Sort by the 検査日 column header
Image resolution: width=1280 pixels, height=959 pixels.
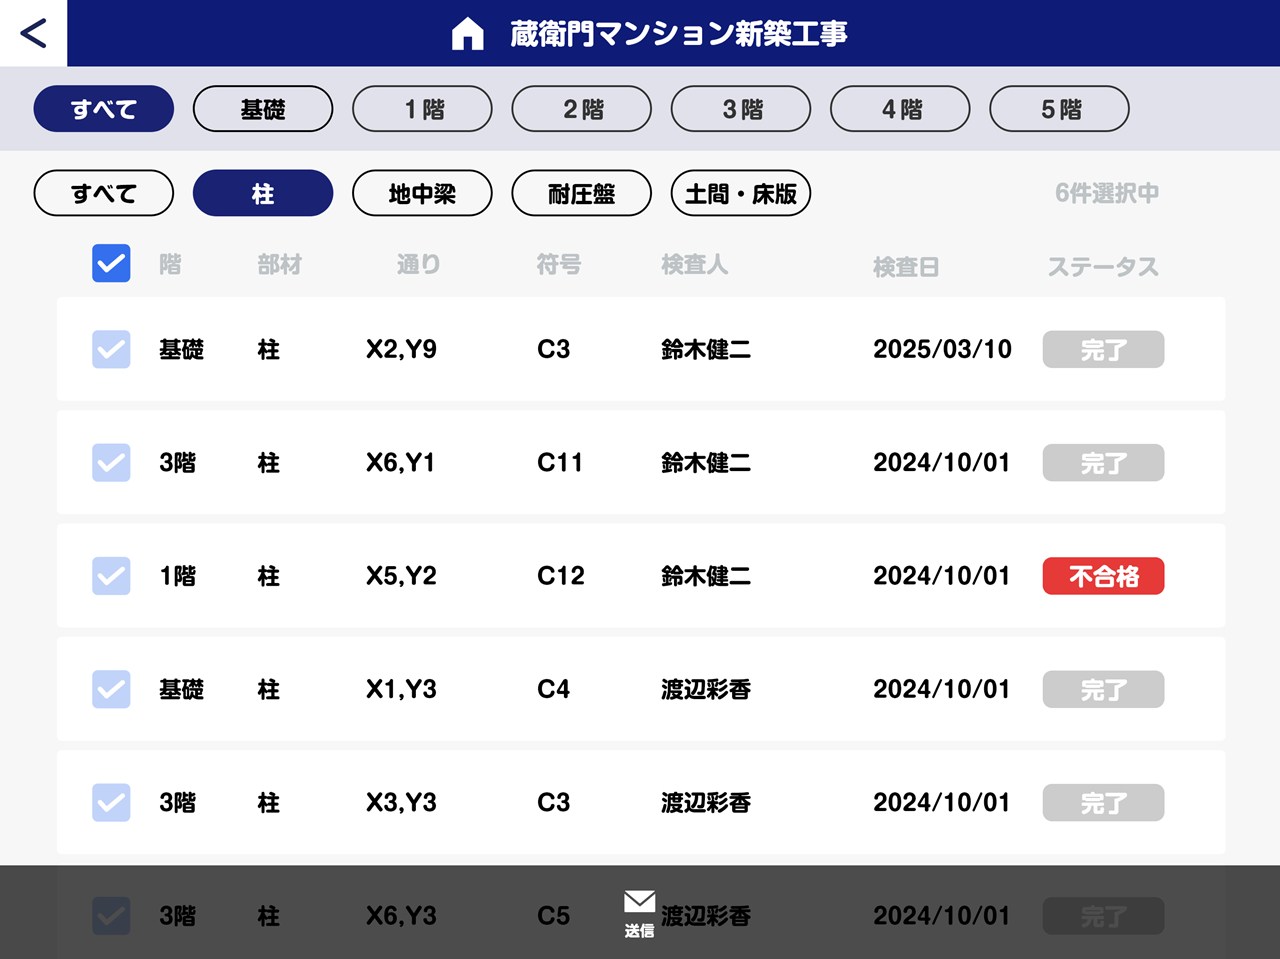(x=905, y=267)
